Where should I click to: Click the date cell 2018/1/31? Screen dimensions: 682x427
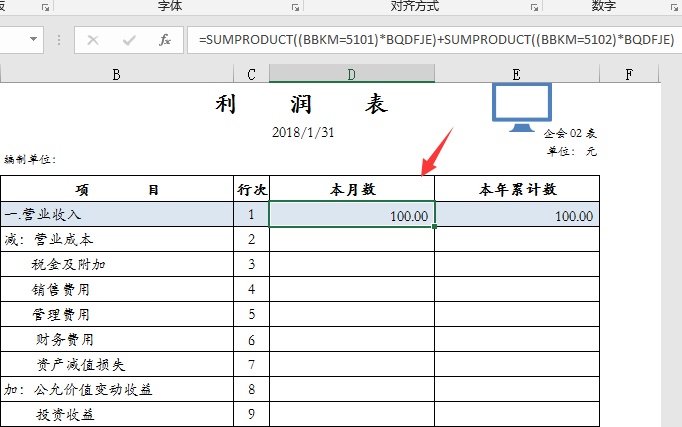coord(303,132)
